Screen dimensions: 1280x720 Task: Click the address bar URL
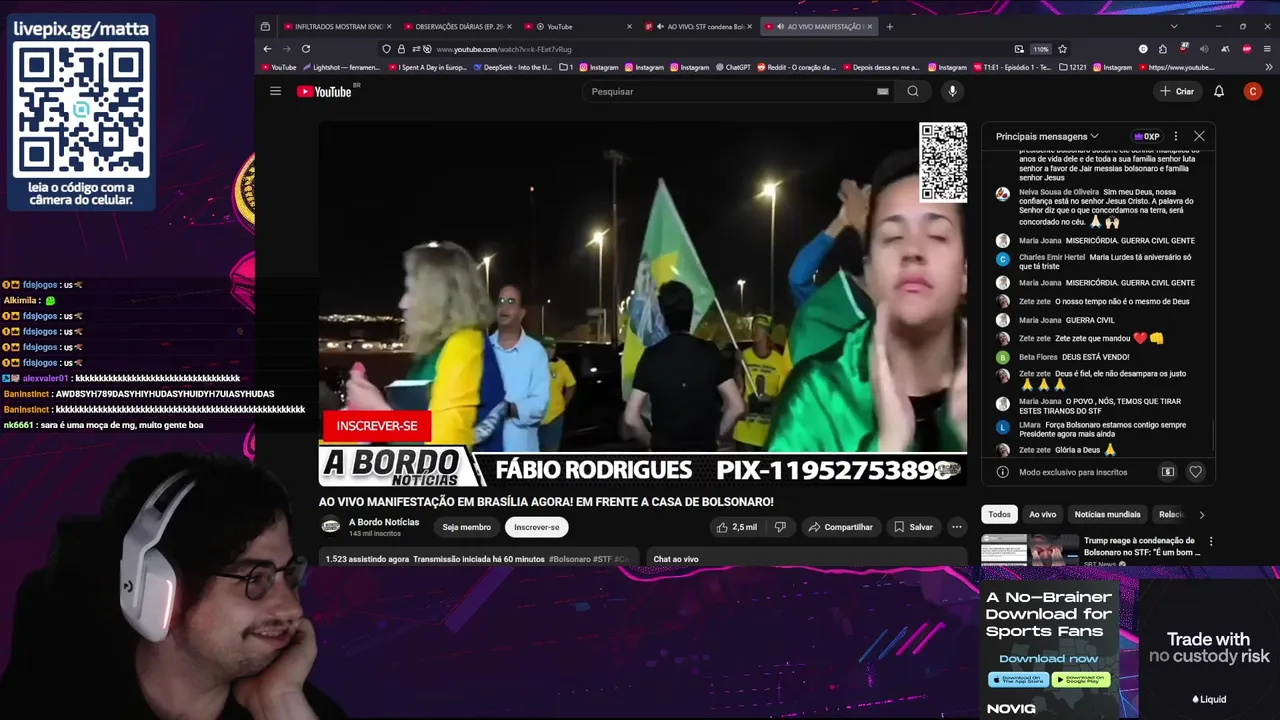click(504, 49)
